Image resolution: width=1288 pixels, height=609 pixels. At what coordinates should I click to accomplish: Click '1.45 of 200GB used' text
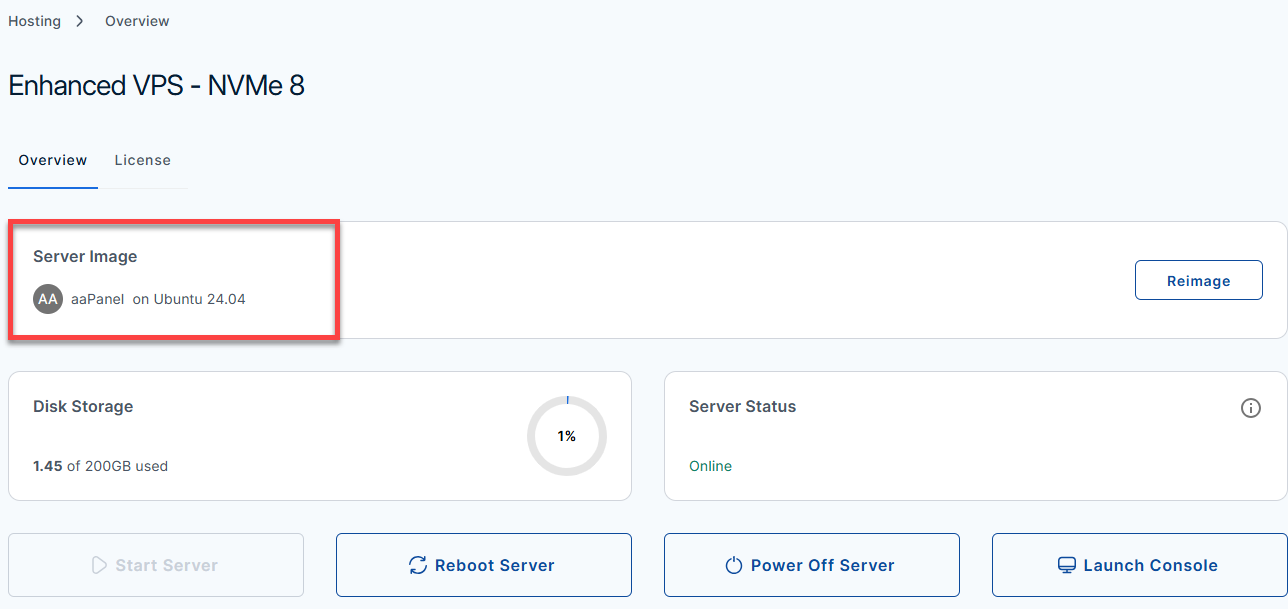click(100, 466)
